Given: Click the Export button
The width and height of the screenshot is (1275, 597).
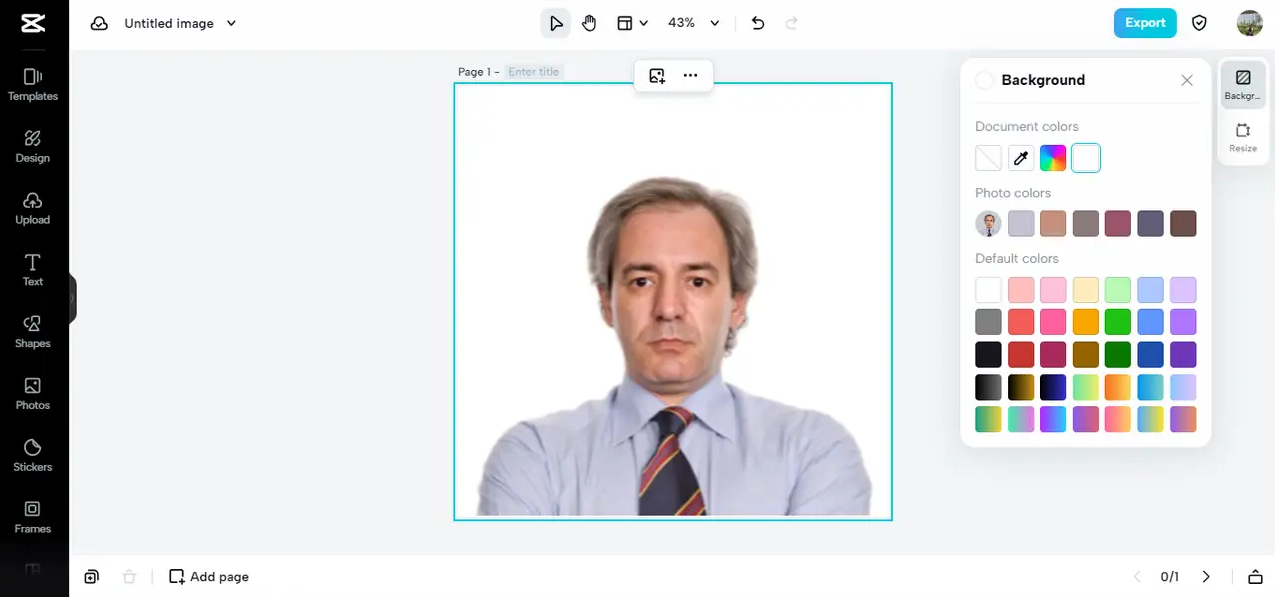Looking at the screenshot, I should 1145,23.
